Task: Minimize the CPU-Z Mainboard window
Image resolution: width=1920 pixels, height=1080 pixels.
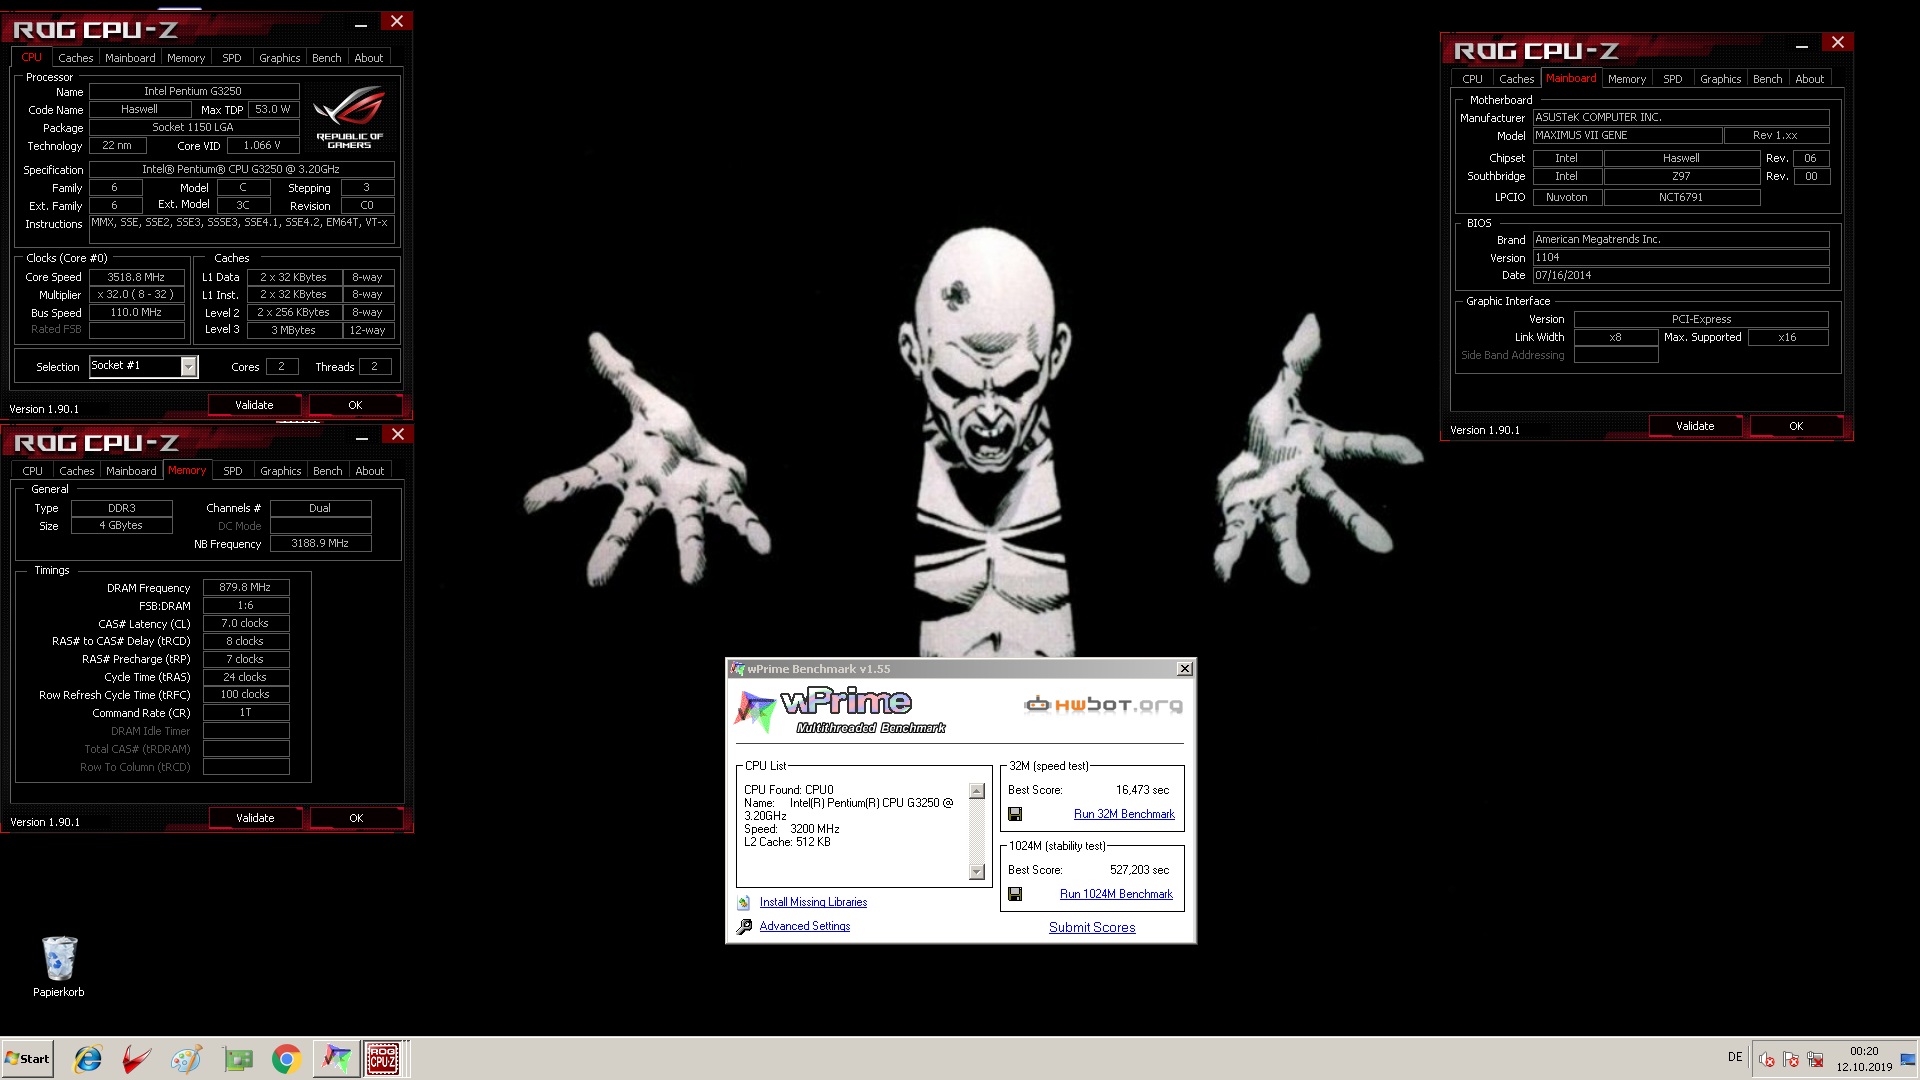Action: [1802, 44]
